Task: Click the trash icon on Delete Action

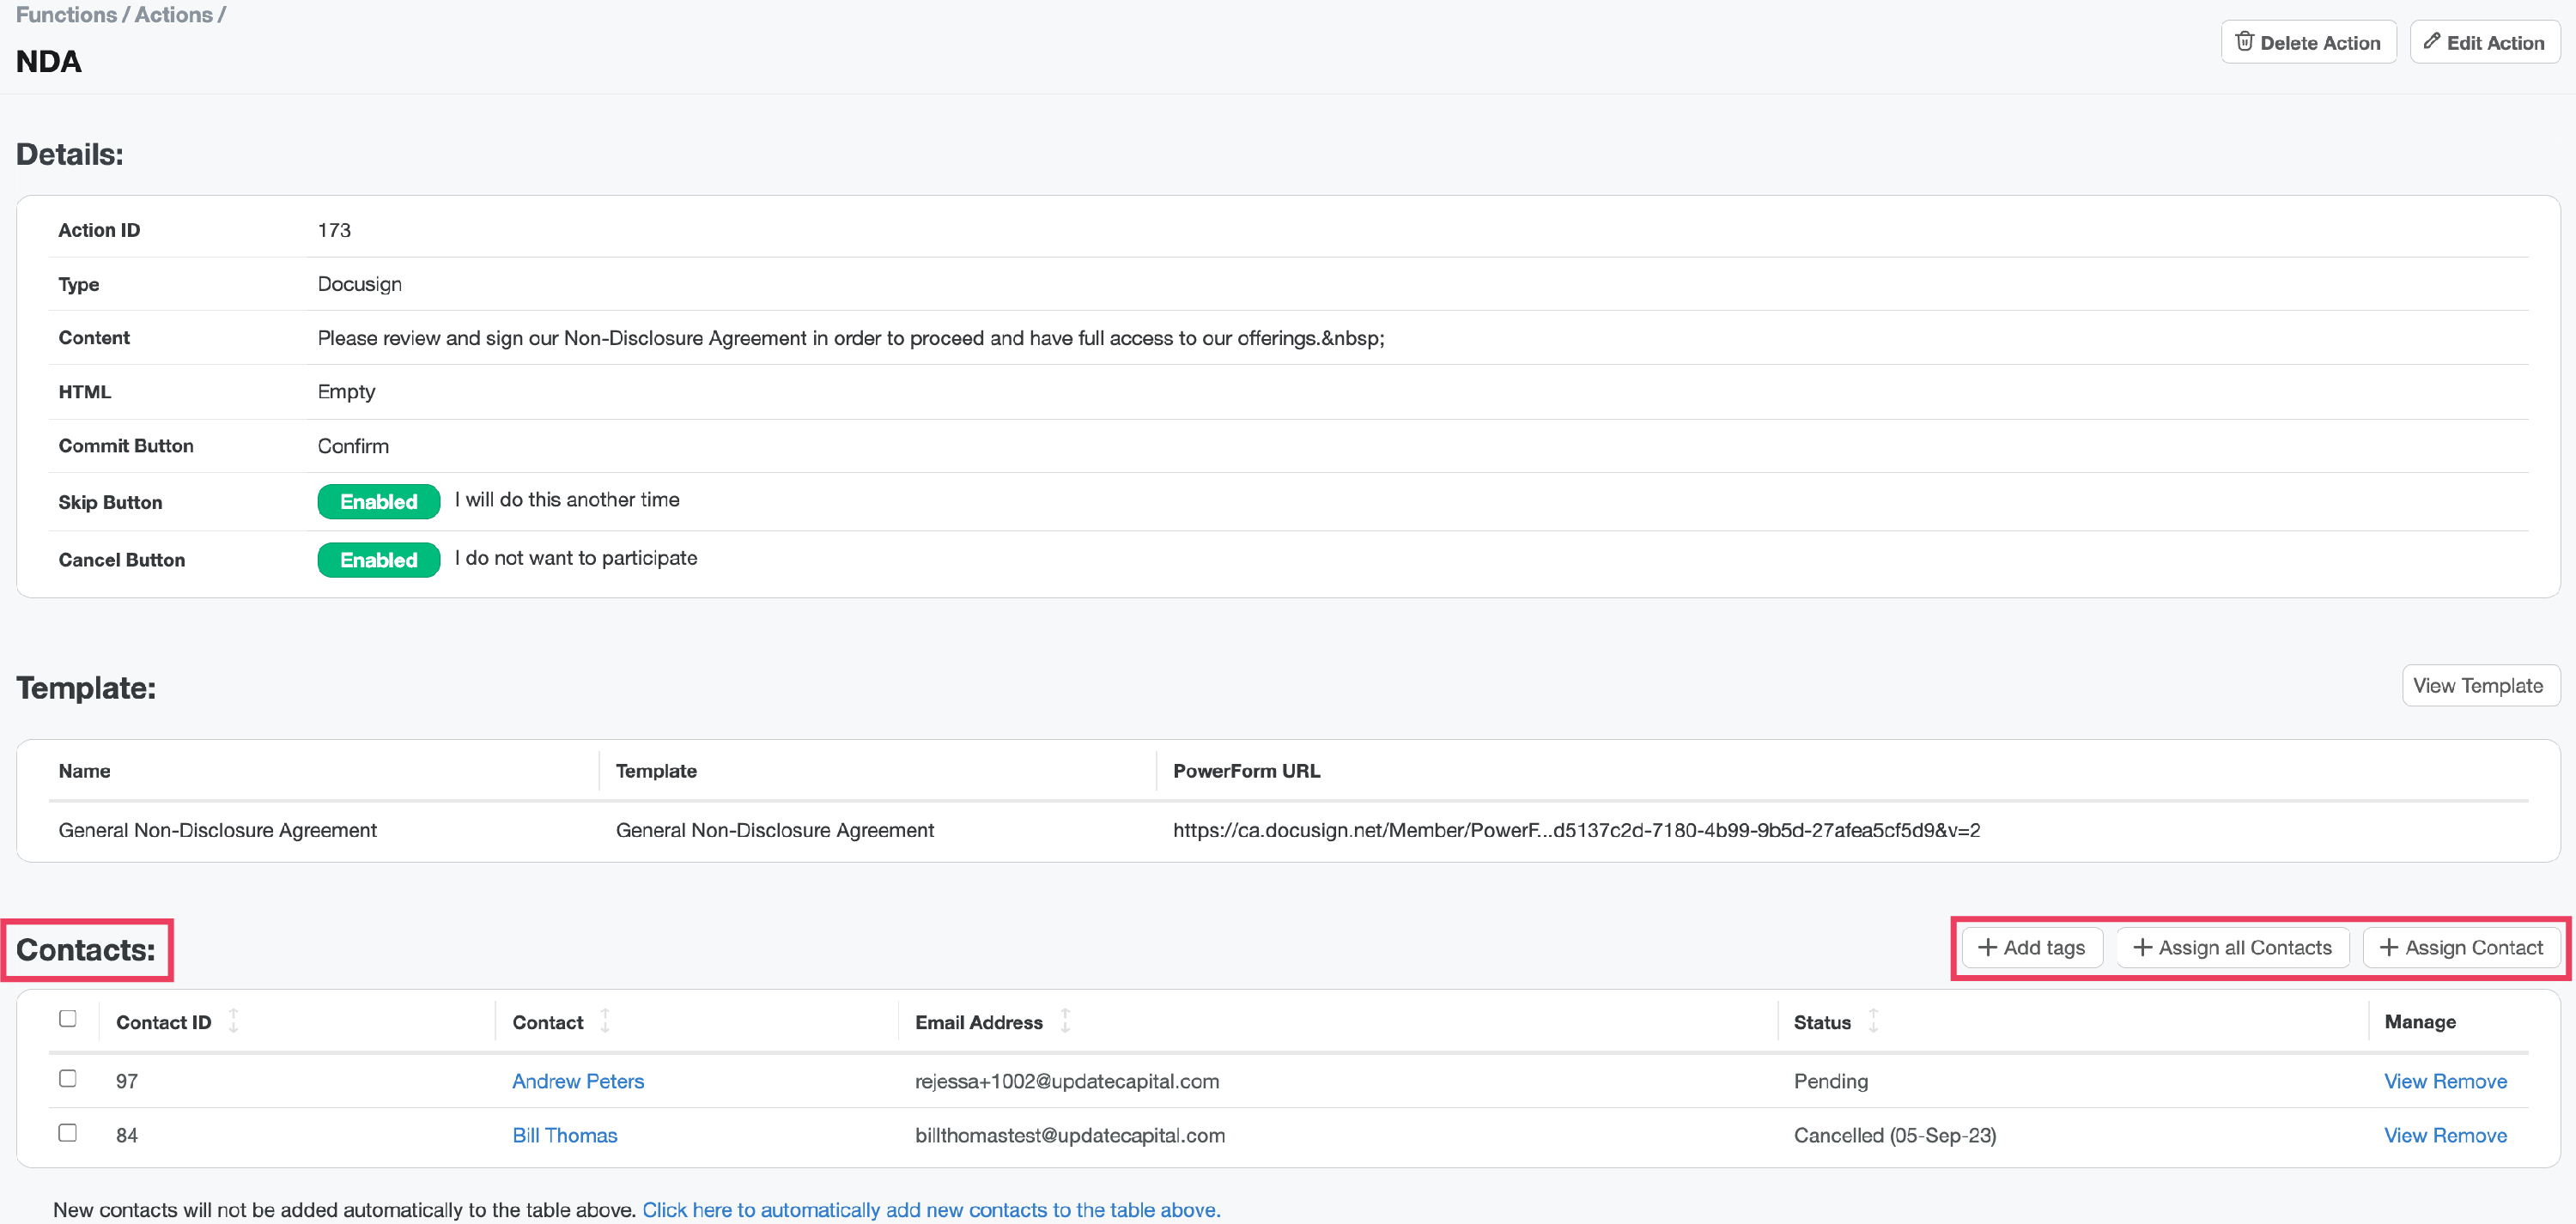Action: [2244, 41]
